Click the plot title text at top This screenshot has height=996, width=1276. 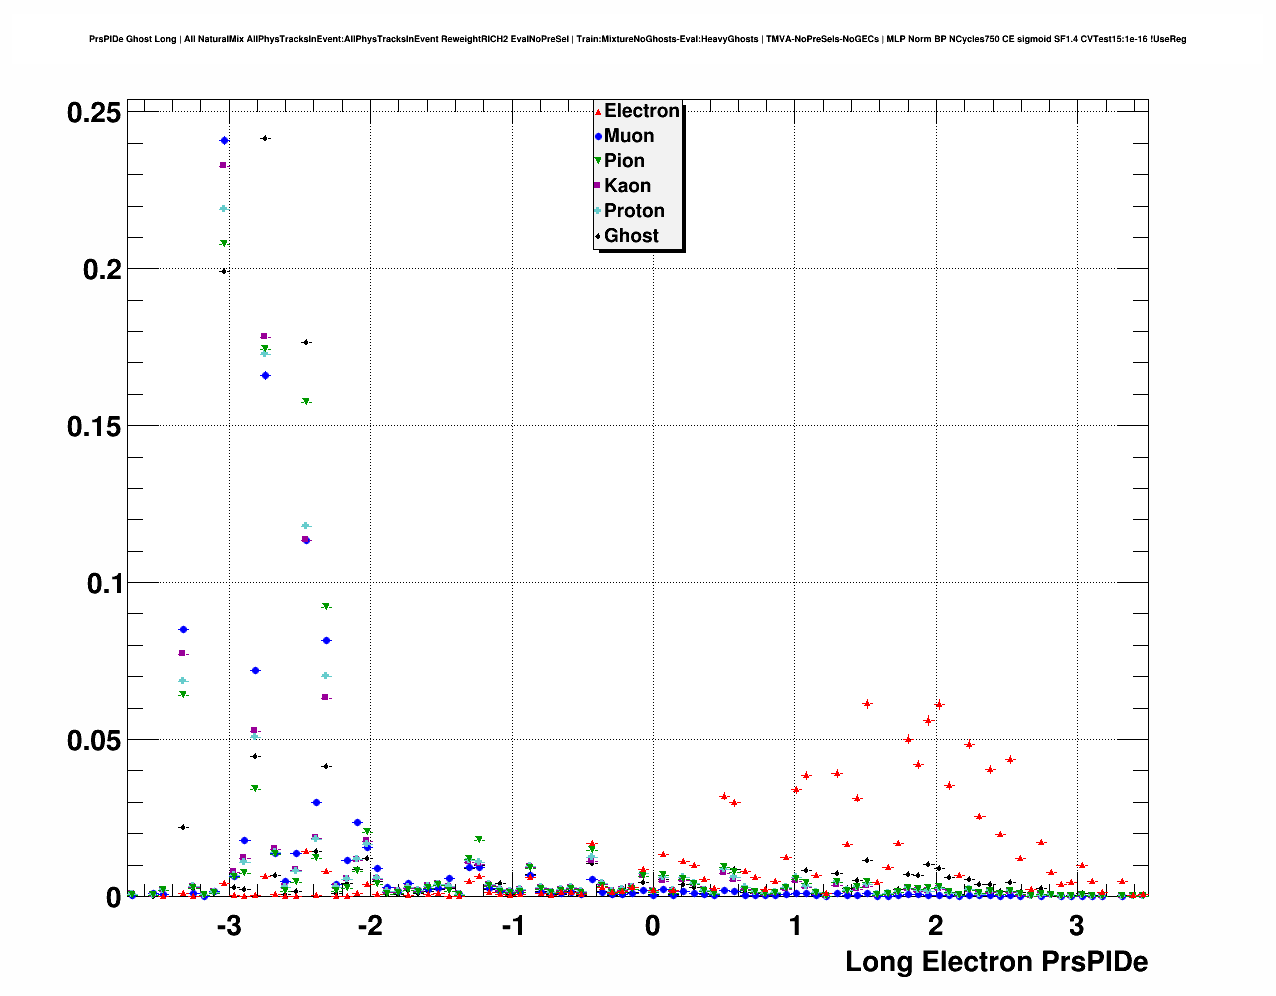tap(637, 39)
